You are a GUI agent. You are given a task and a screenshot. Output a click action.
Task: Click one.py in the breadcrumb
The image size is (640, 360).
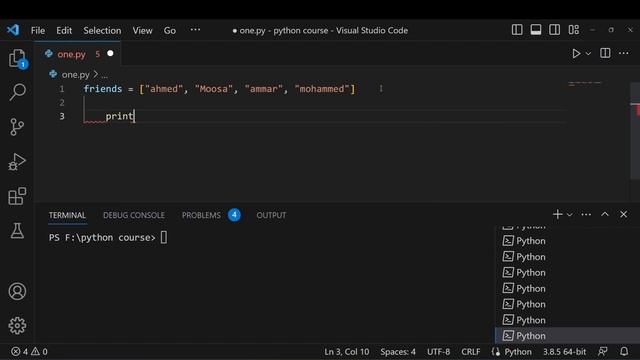pyautogui.click(x=76, y=75)
